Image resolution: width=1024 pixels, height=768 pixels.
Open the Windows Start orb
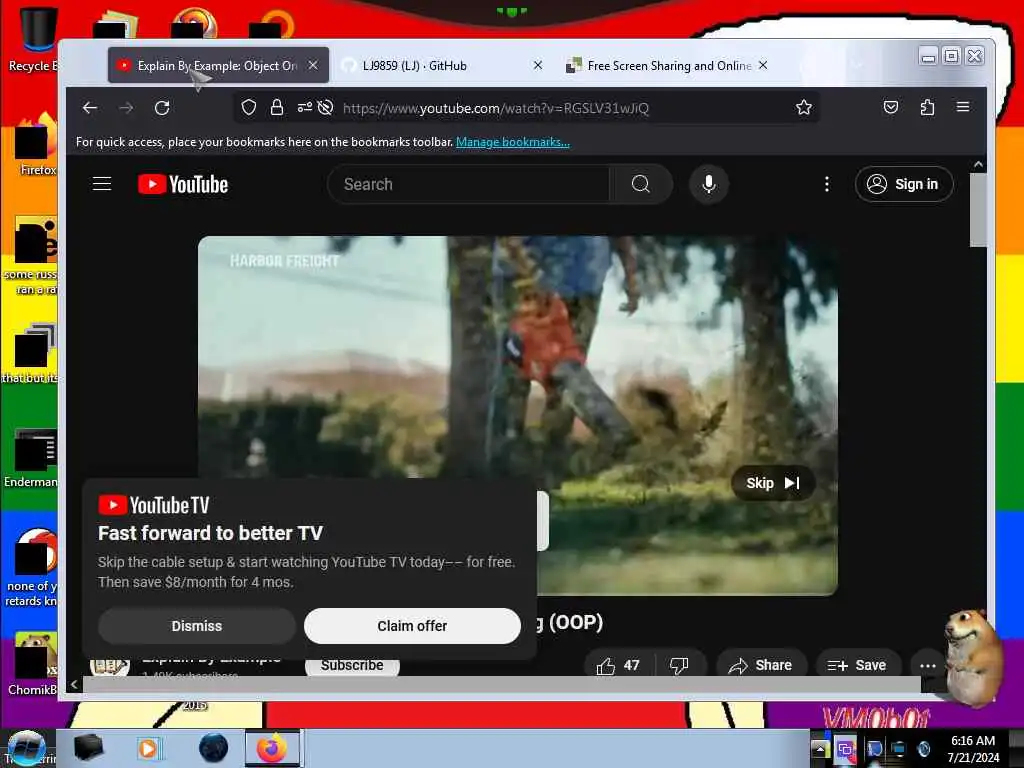[26, 748]
